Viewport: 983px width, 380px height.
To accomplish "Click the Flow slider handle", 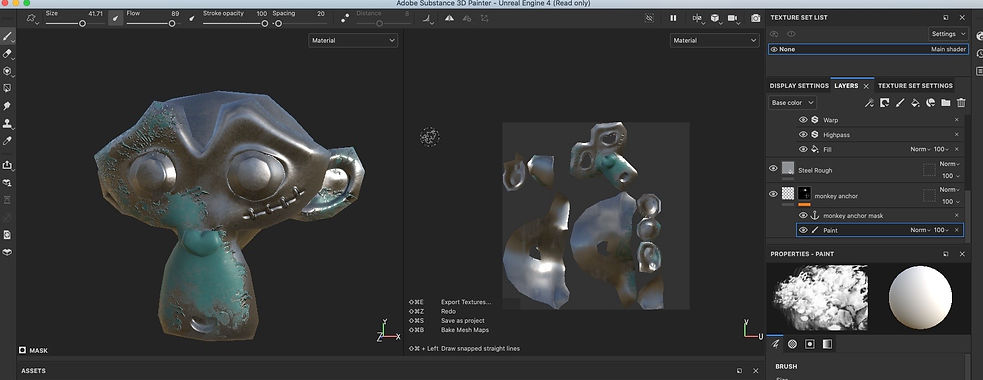I will coord(172,24).
